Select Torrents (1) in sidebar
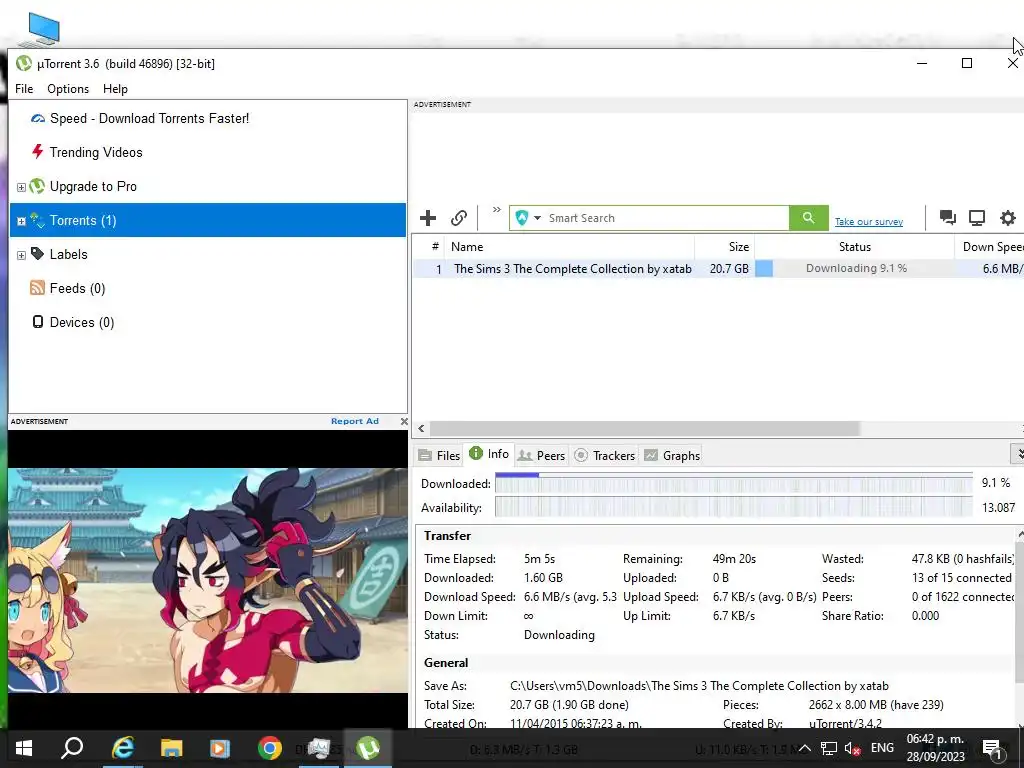Viewport: 1024px width, 768px height. point(208,220)
